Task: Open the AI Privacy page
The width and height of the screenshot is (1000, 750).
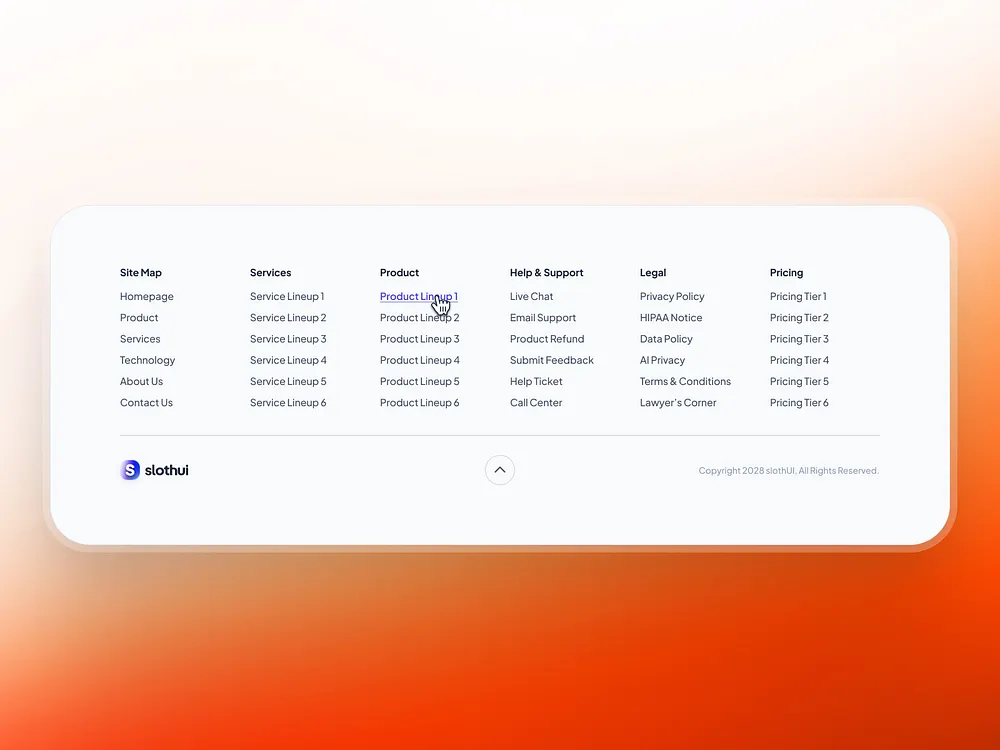Action: tap(662, 360)
